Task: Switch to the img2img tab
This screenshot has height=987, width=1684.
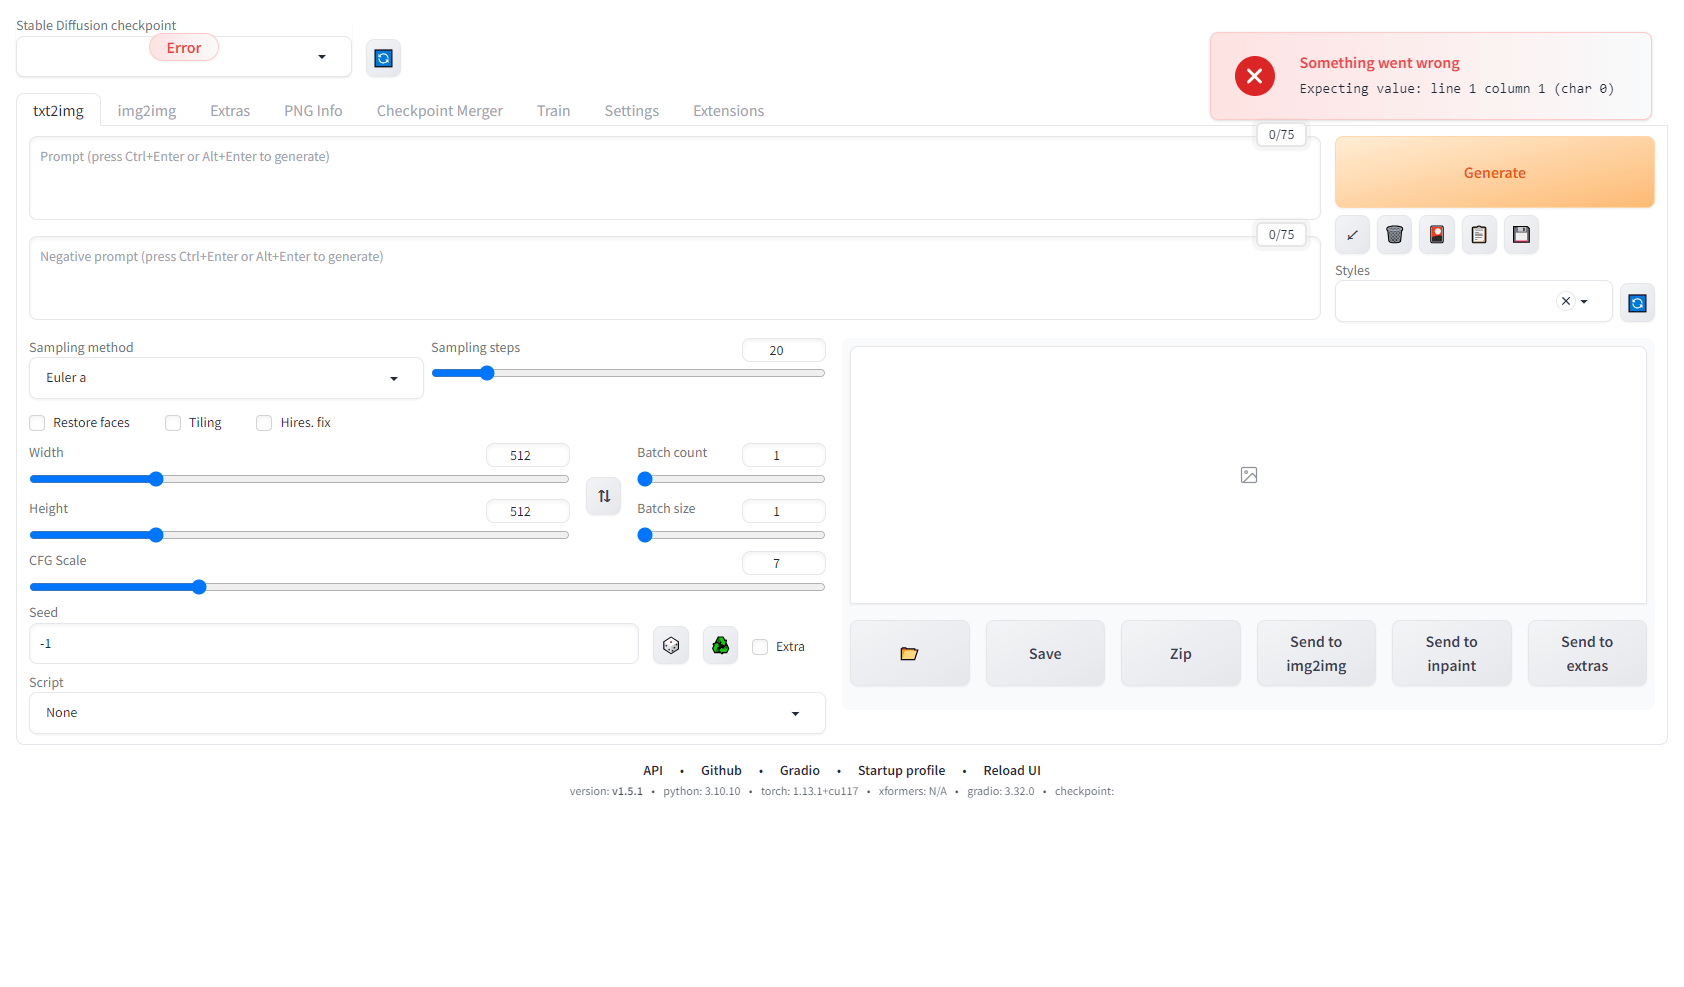Action: pyautogui.click(x=146, y=111)
